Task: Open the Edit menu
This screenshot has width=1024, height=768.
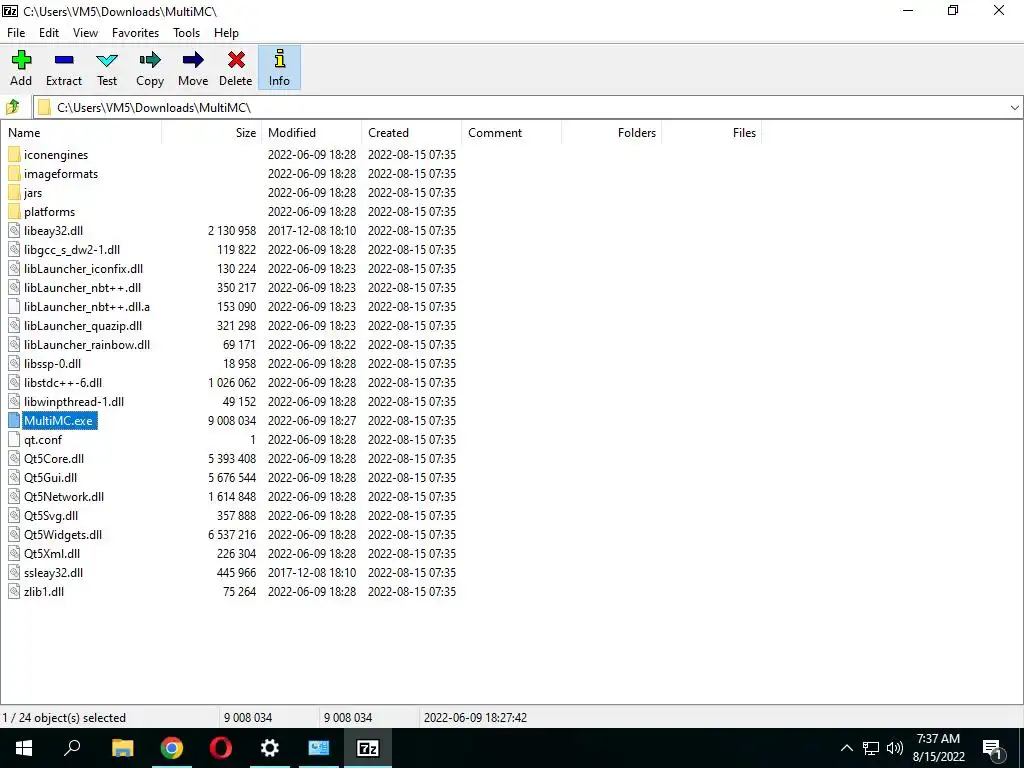Action: tap(49, 33)
